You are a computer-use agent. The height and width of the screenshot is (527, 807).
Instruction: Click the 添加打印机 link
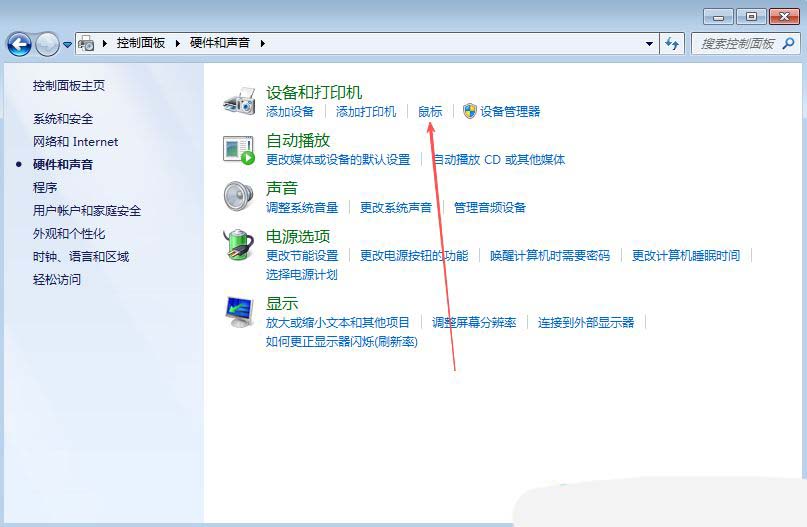point(366,111)
